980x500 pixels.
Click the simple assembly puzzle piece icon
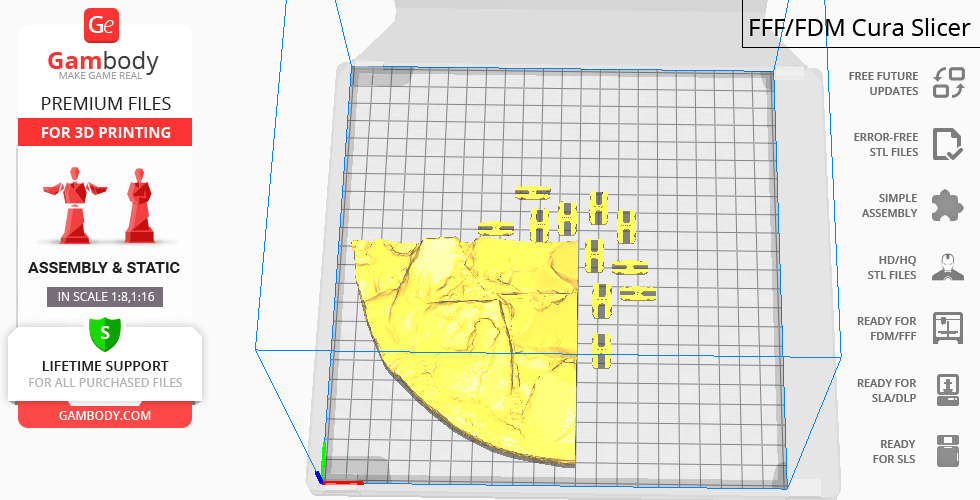coord(947,206)
